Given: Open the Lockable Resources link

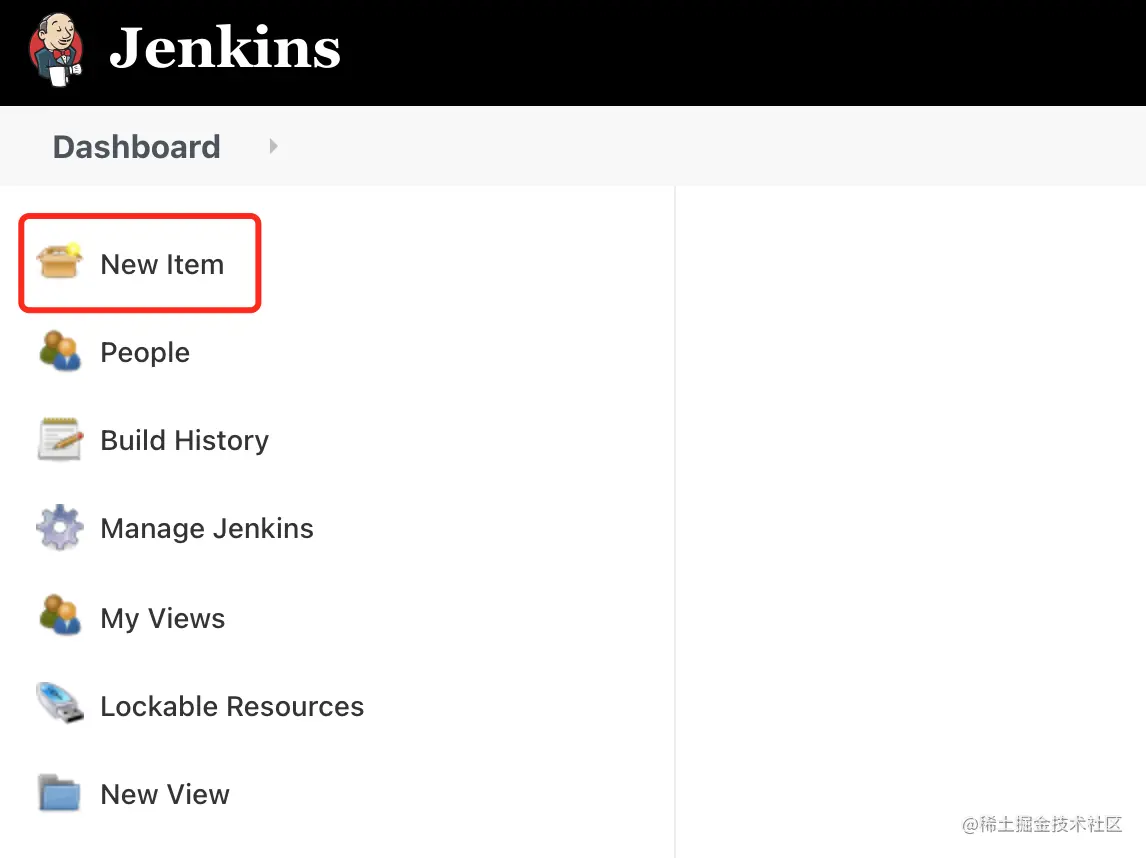Looking at the screenshot, I should point(232,706).
